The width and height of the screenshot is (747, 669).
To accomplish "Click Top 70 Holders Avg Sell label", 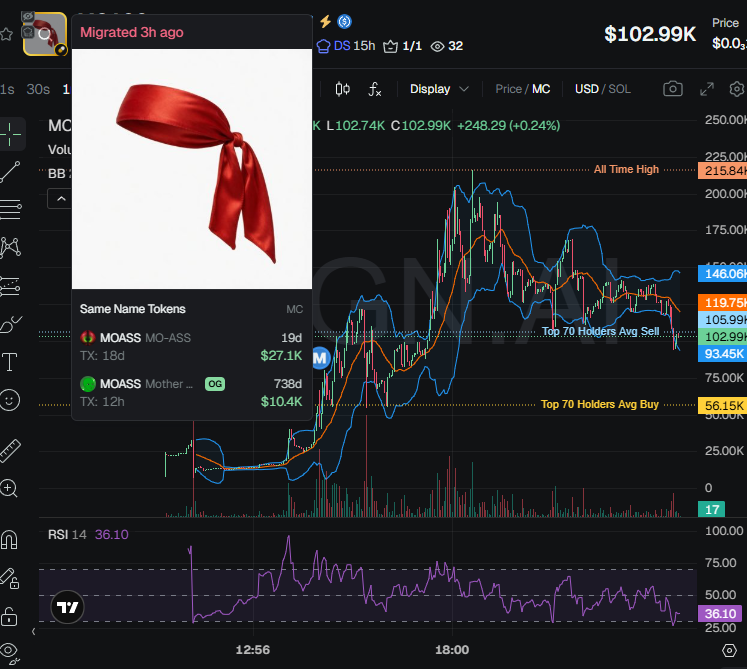I will coord(600,331).
